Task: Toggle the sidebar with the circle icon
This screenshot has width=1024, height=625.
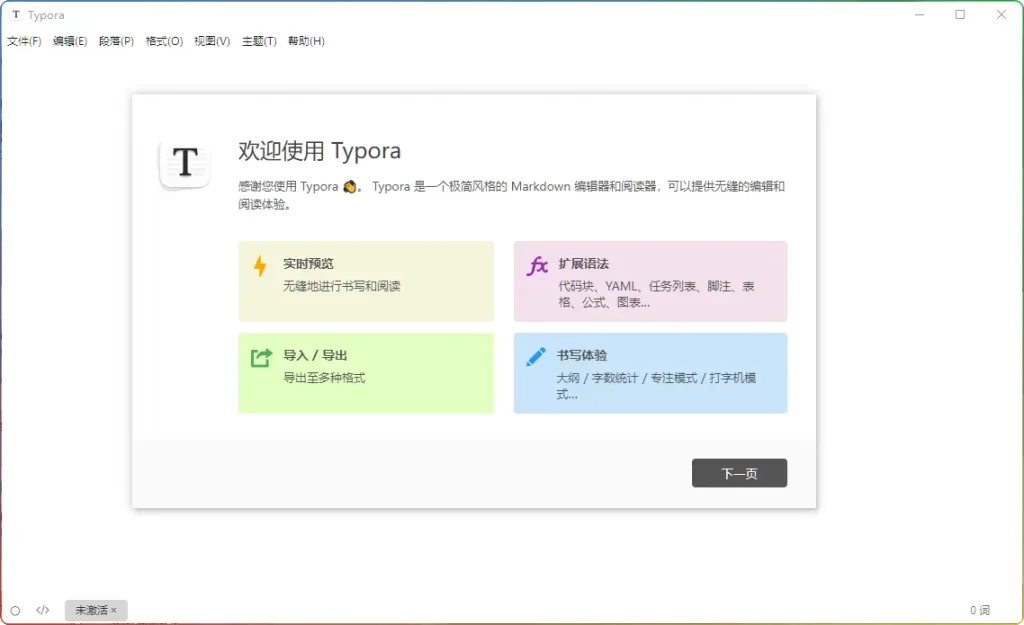Action: point(15,610)
